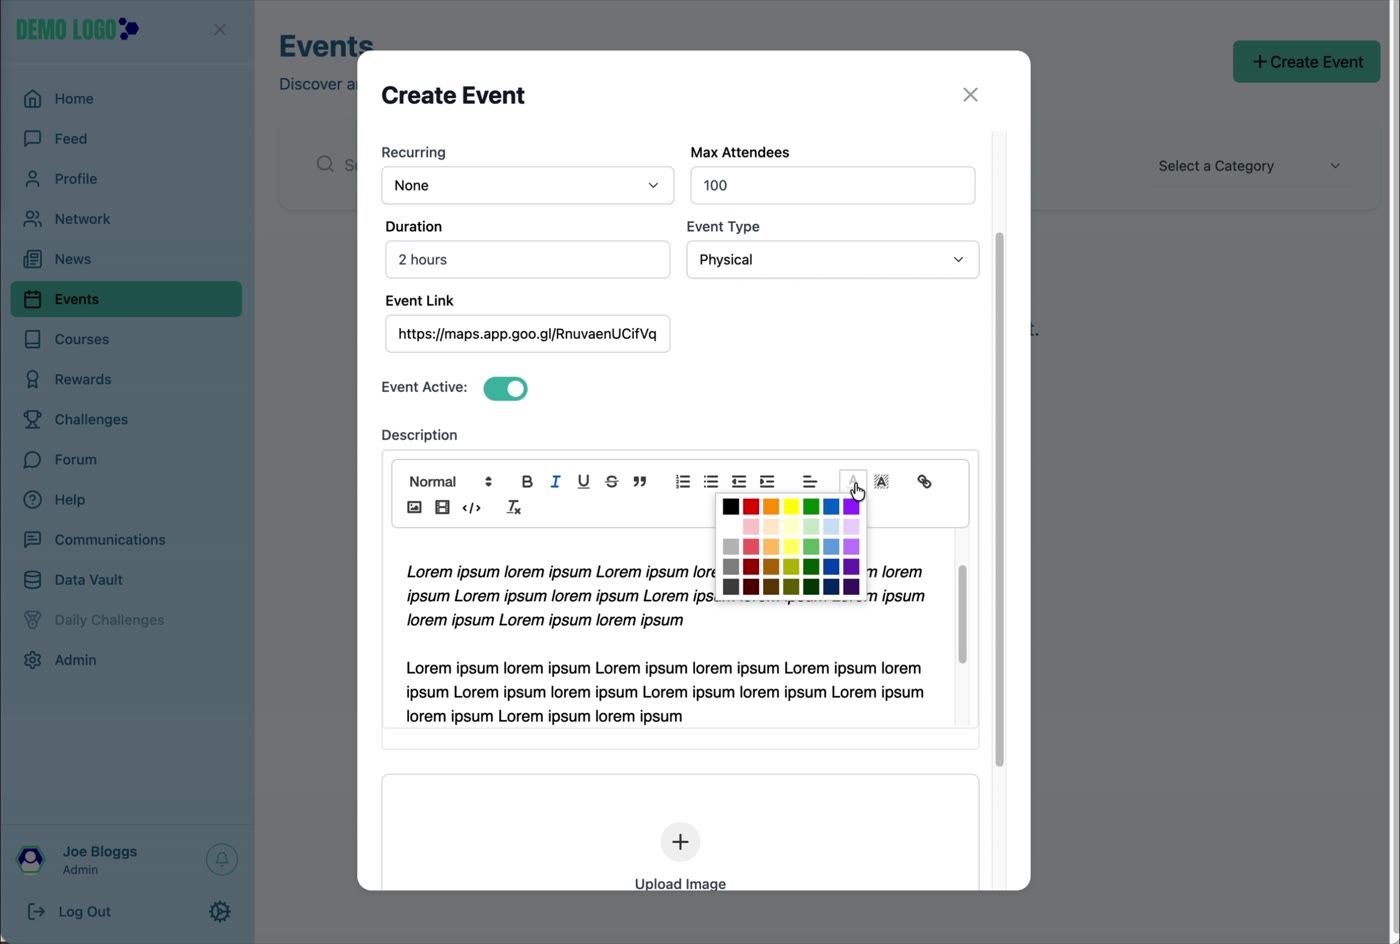Insert a code block
The image size is (1400, 944).
pyautogui.click(x=471, y=508)
